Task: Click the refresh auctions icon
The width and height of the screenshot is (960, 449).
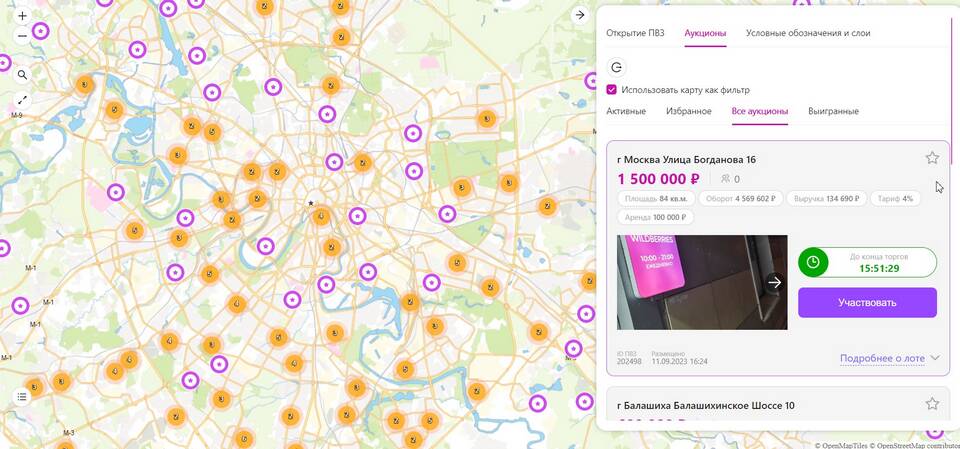Action: click(x=617, y=67)
